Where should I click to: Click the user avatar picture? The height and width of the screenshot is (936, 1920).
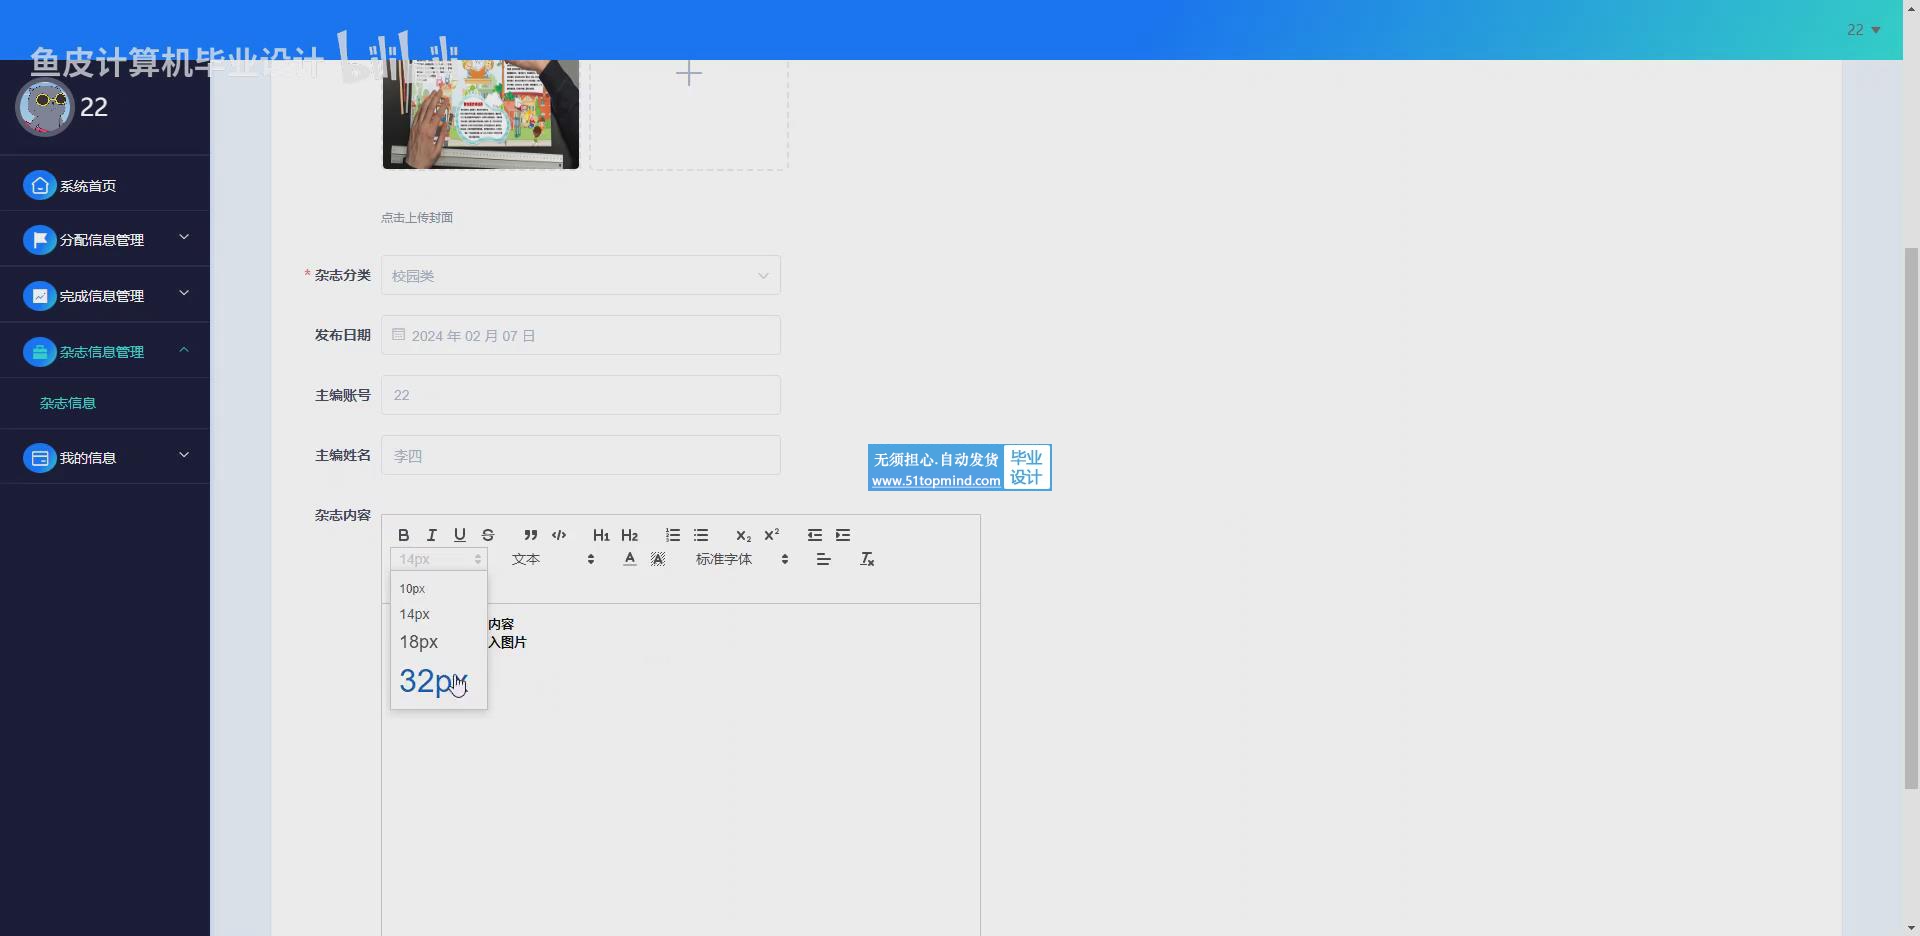(x=44, y=107)
